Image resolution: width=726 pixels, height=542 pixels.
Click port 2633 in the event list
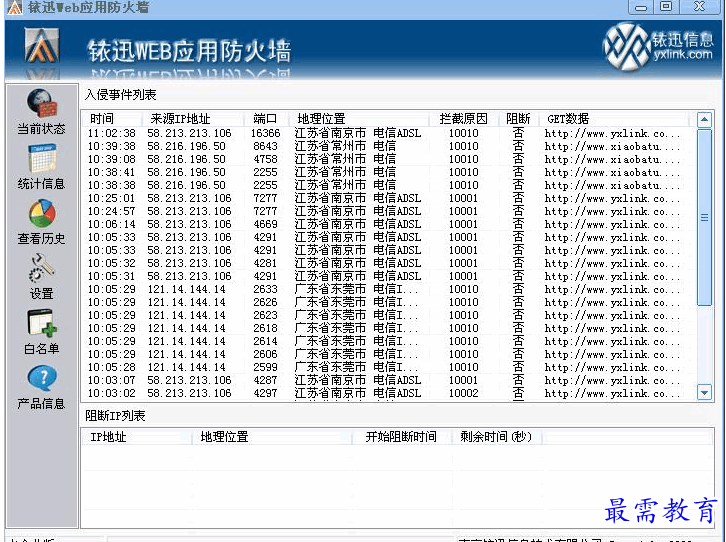[265, 289]
